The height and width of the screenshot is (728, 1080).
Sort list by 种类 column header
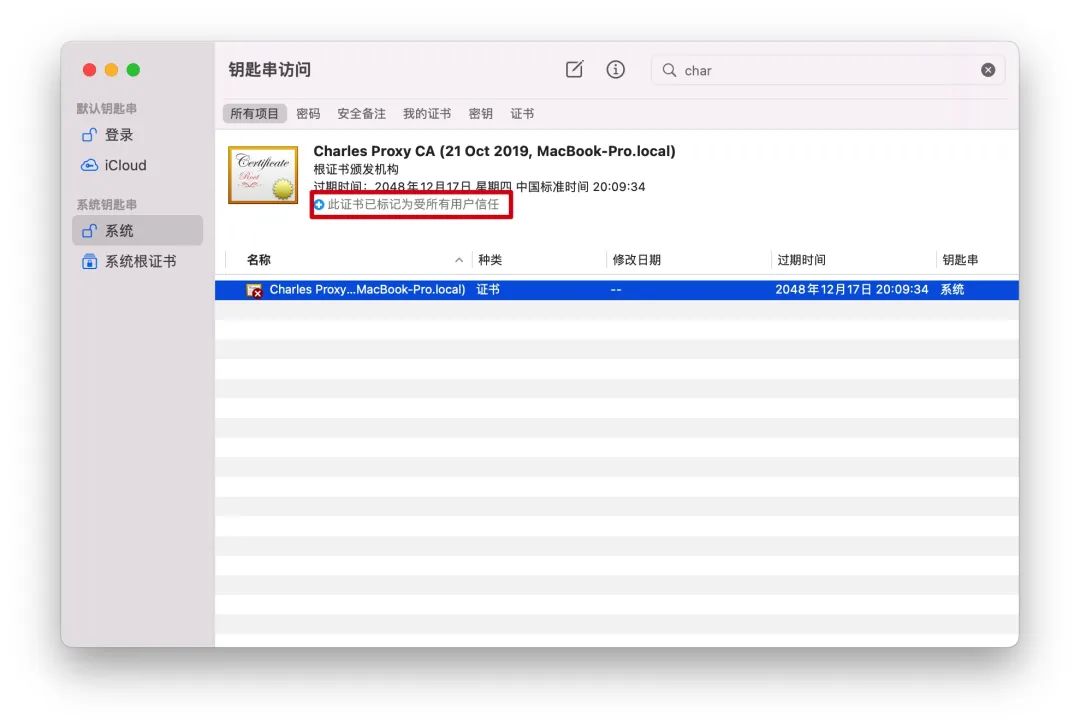(x=490, y=260)
